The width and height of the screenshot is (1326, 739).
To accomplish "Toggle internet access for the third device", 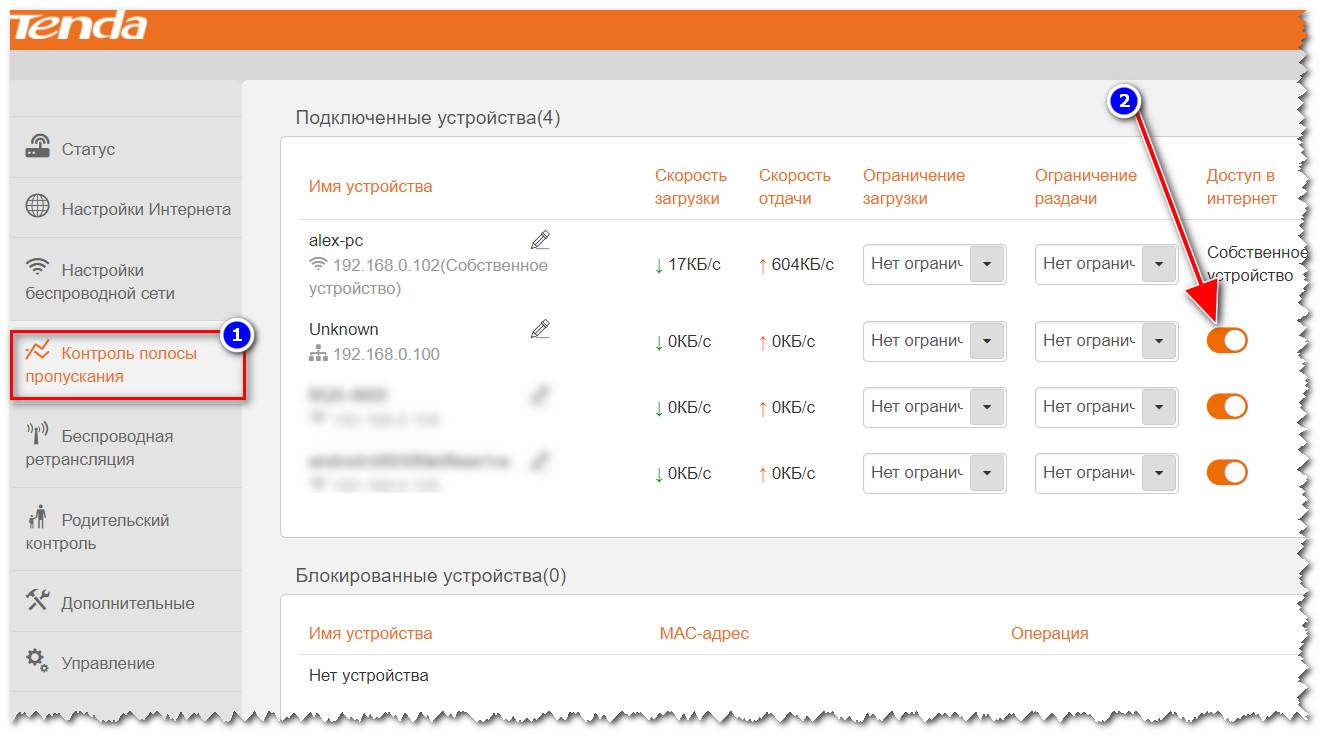I will 1227,406.
